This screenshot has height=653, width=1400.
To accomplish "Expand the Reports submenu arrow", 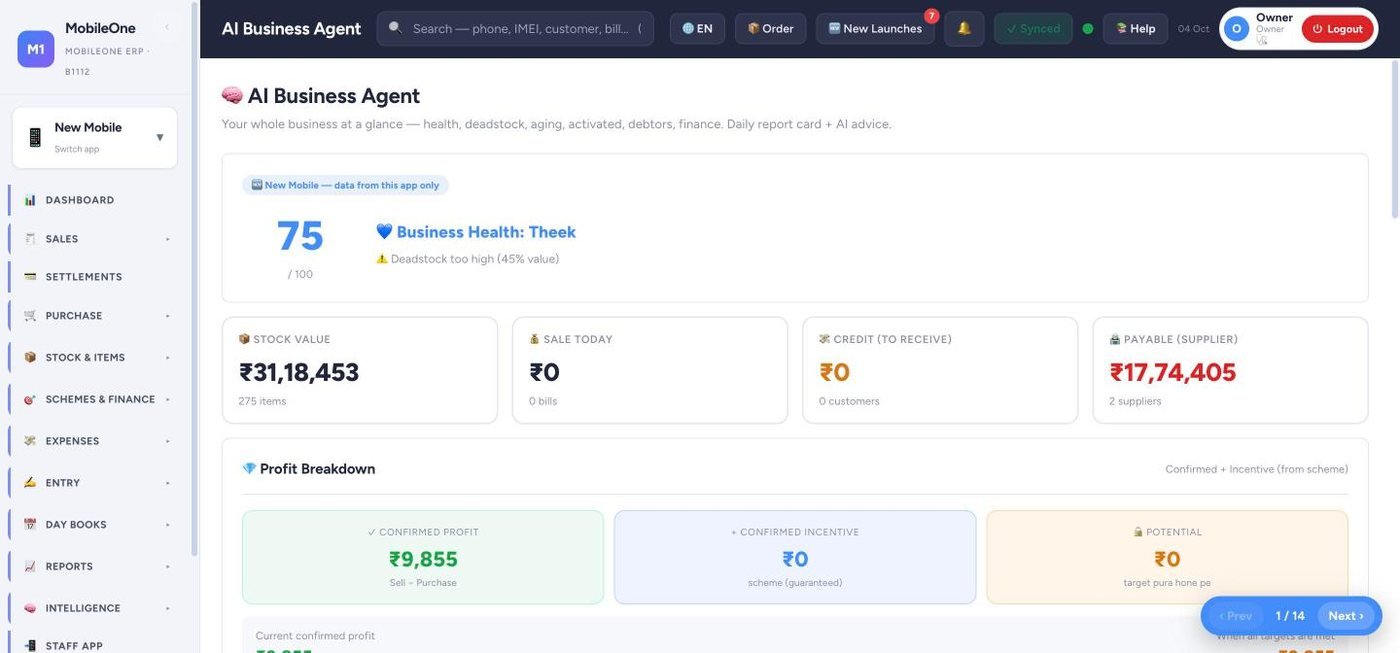I will [168, 567].
